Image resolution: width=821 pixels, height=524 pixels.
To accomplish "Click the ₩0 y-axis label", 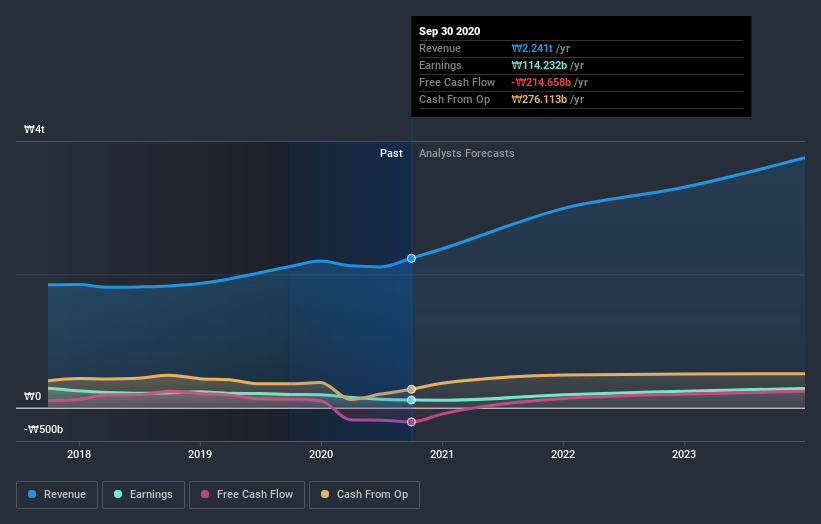I will coord(32,396).
